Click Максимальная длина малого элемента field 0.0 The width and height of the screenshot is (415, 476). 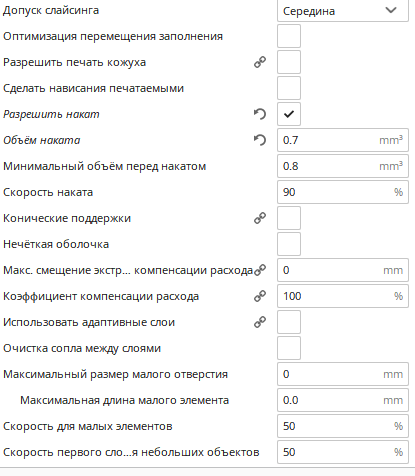(x=343, y=400)
